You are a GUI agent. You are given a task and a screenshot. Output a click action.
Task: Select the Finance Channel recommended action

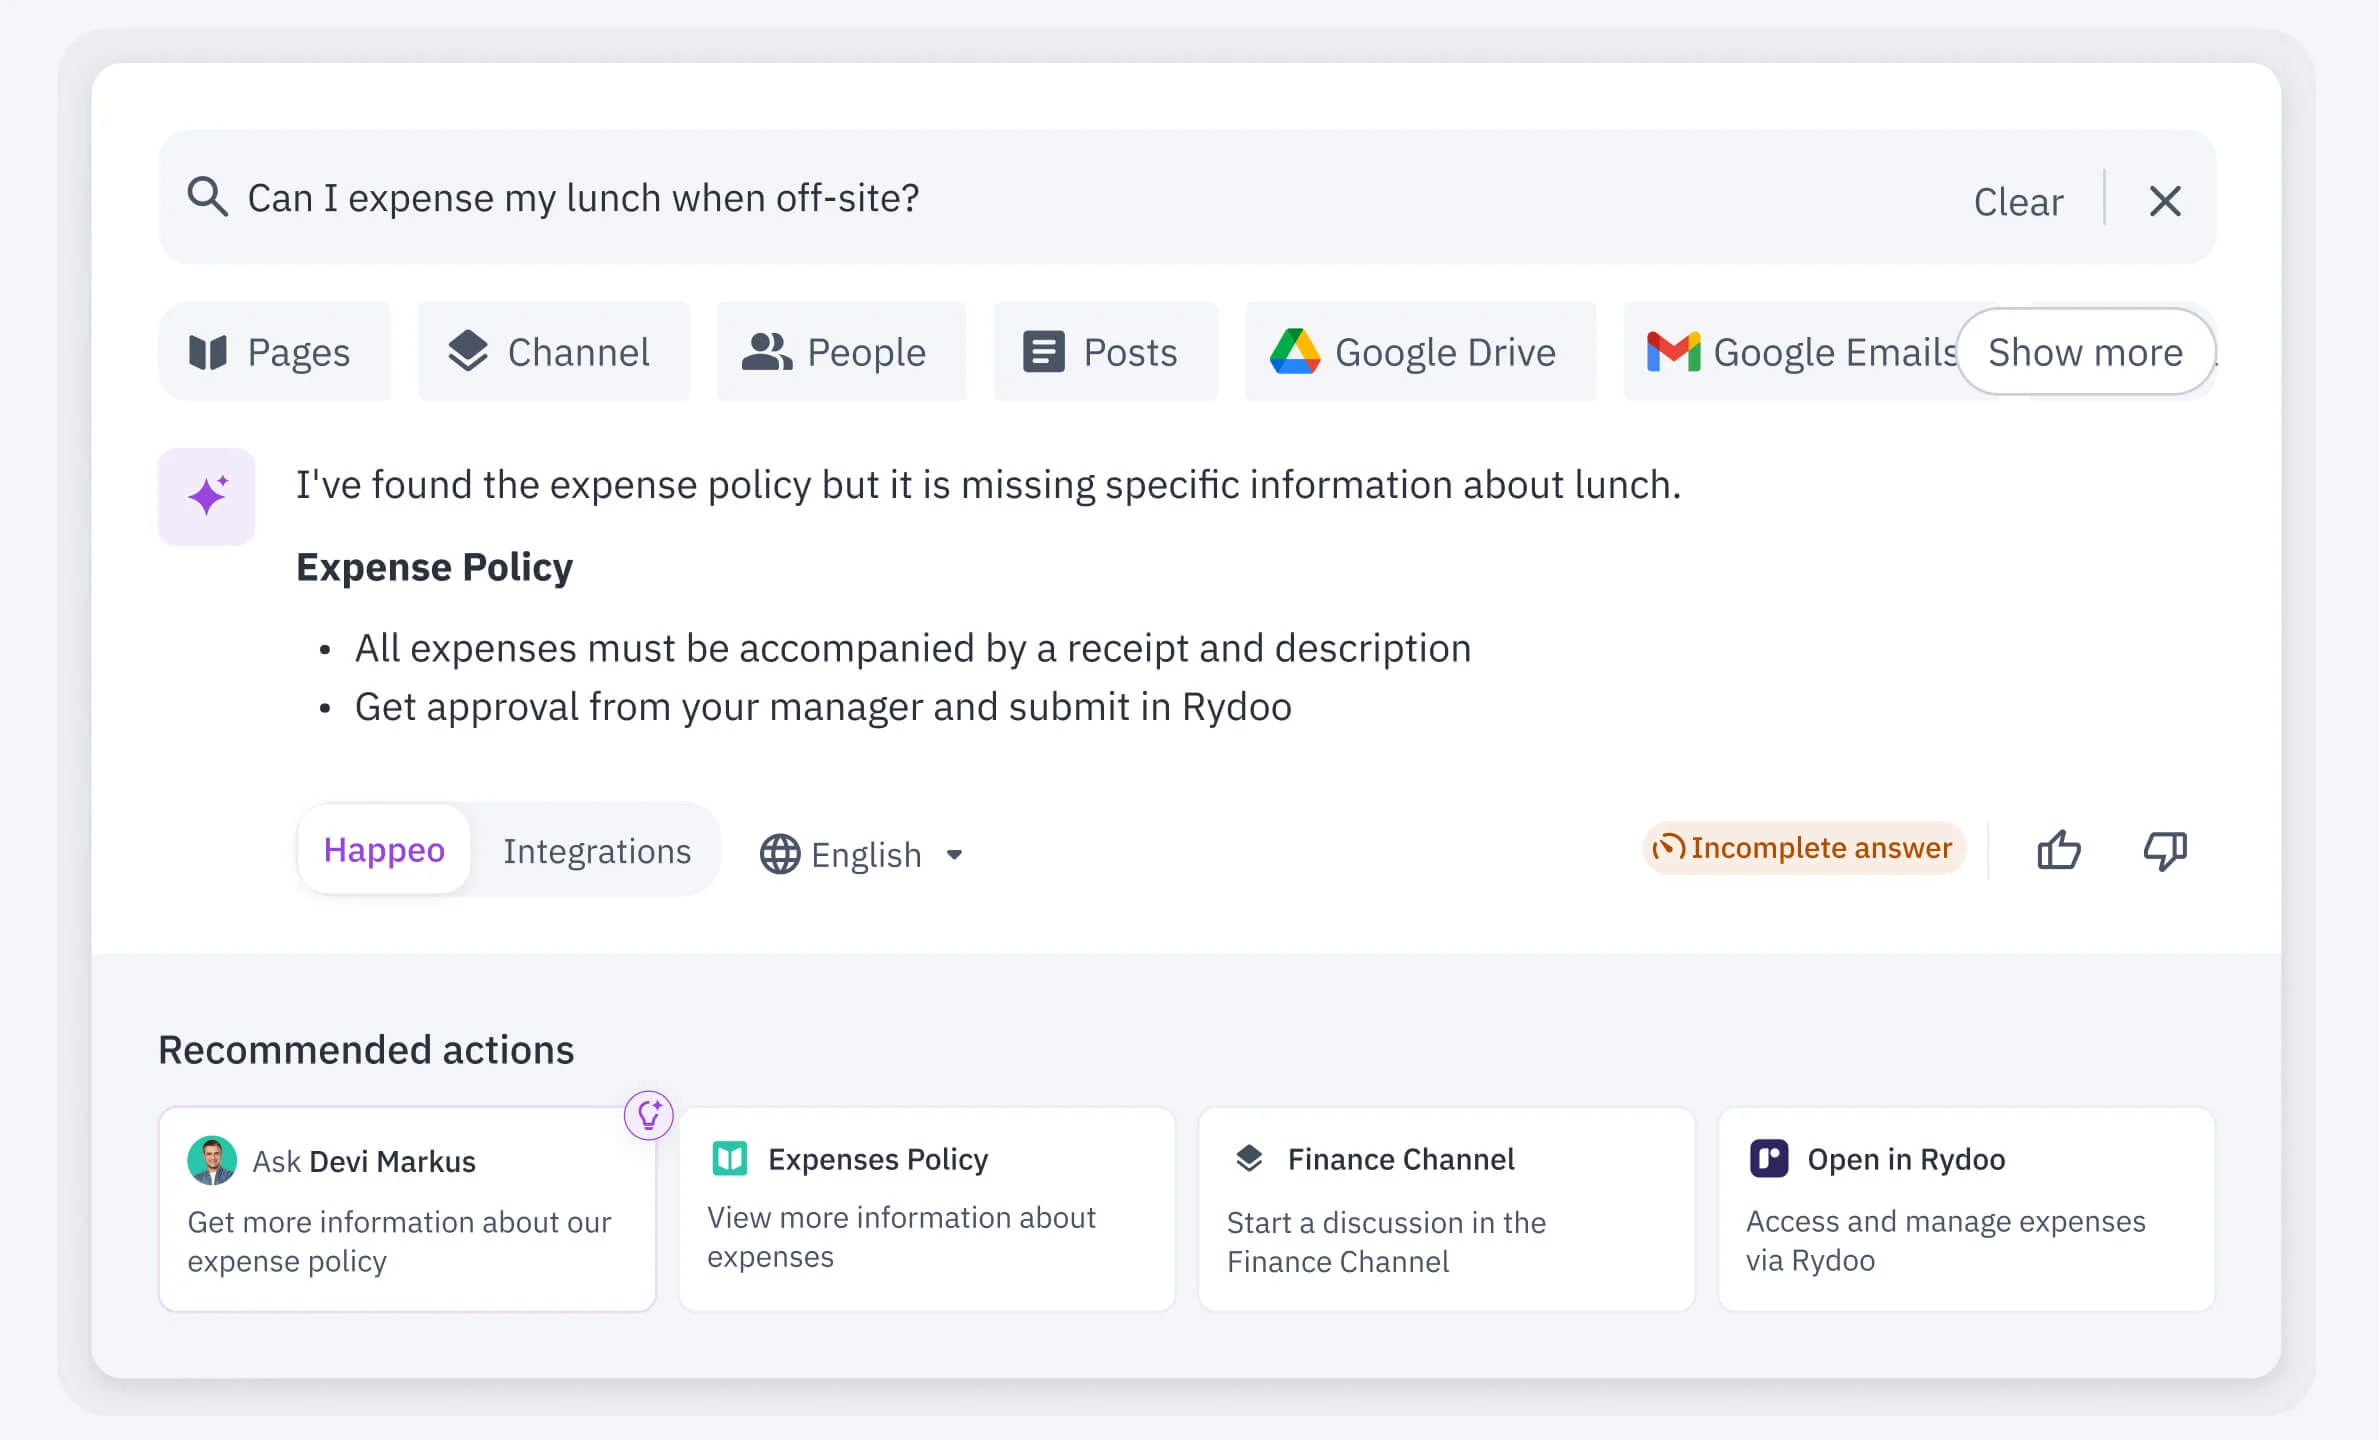coord(1444,1209)
